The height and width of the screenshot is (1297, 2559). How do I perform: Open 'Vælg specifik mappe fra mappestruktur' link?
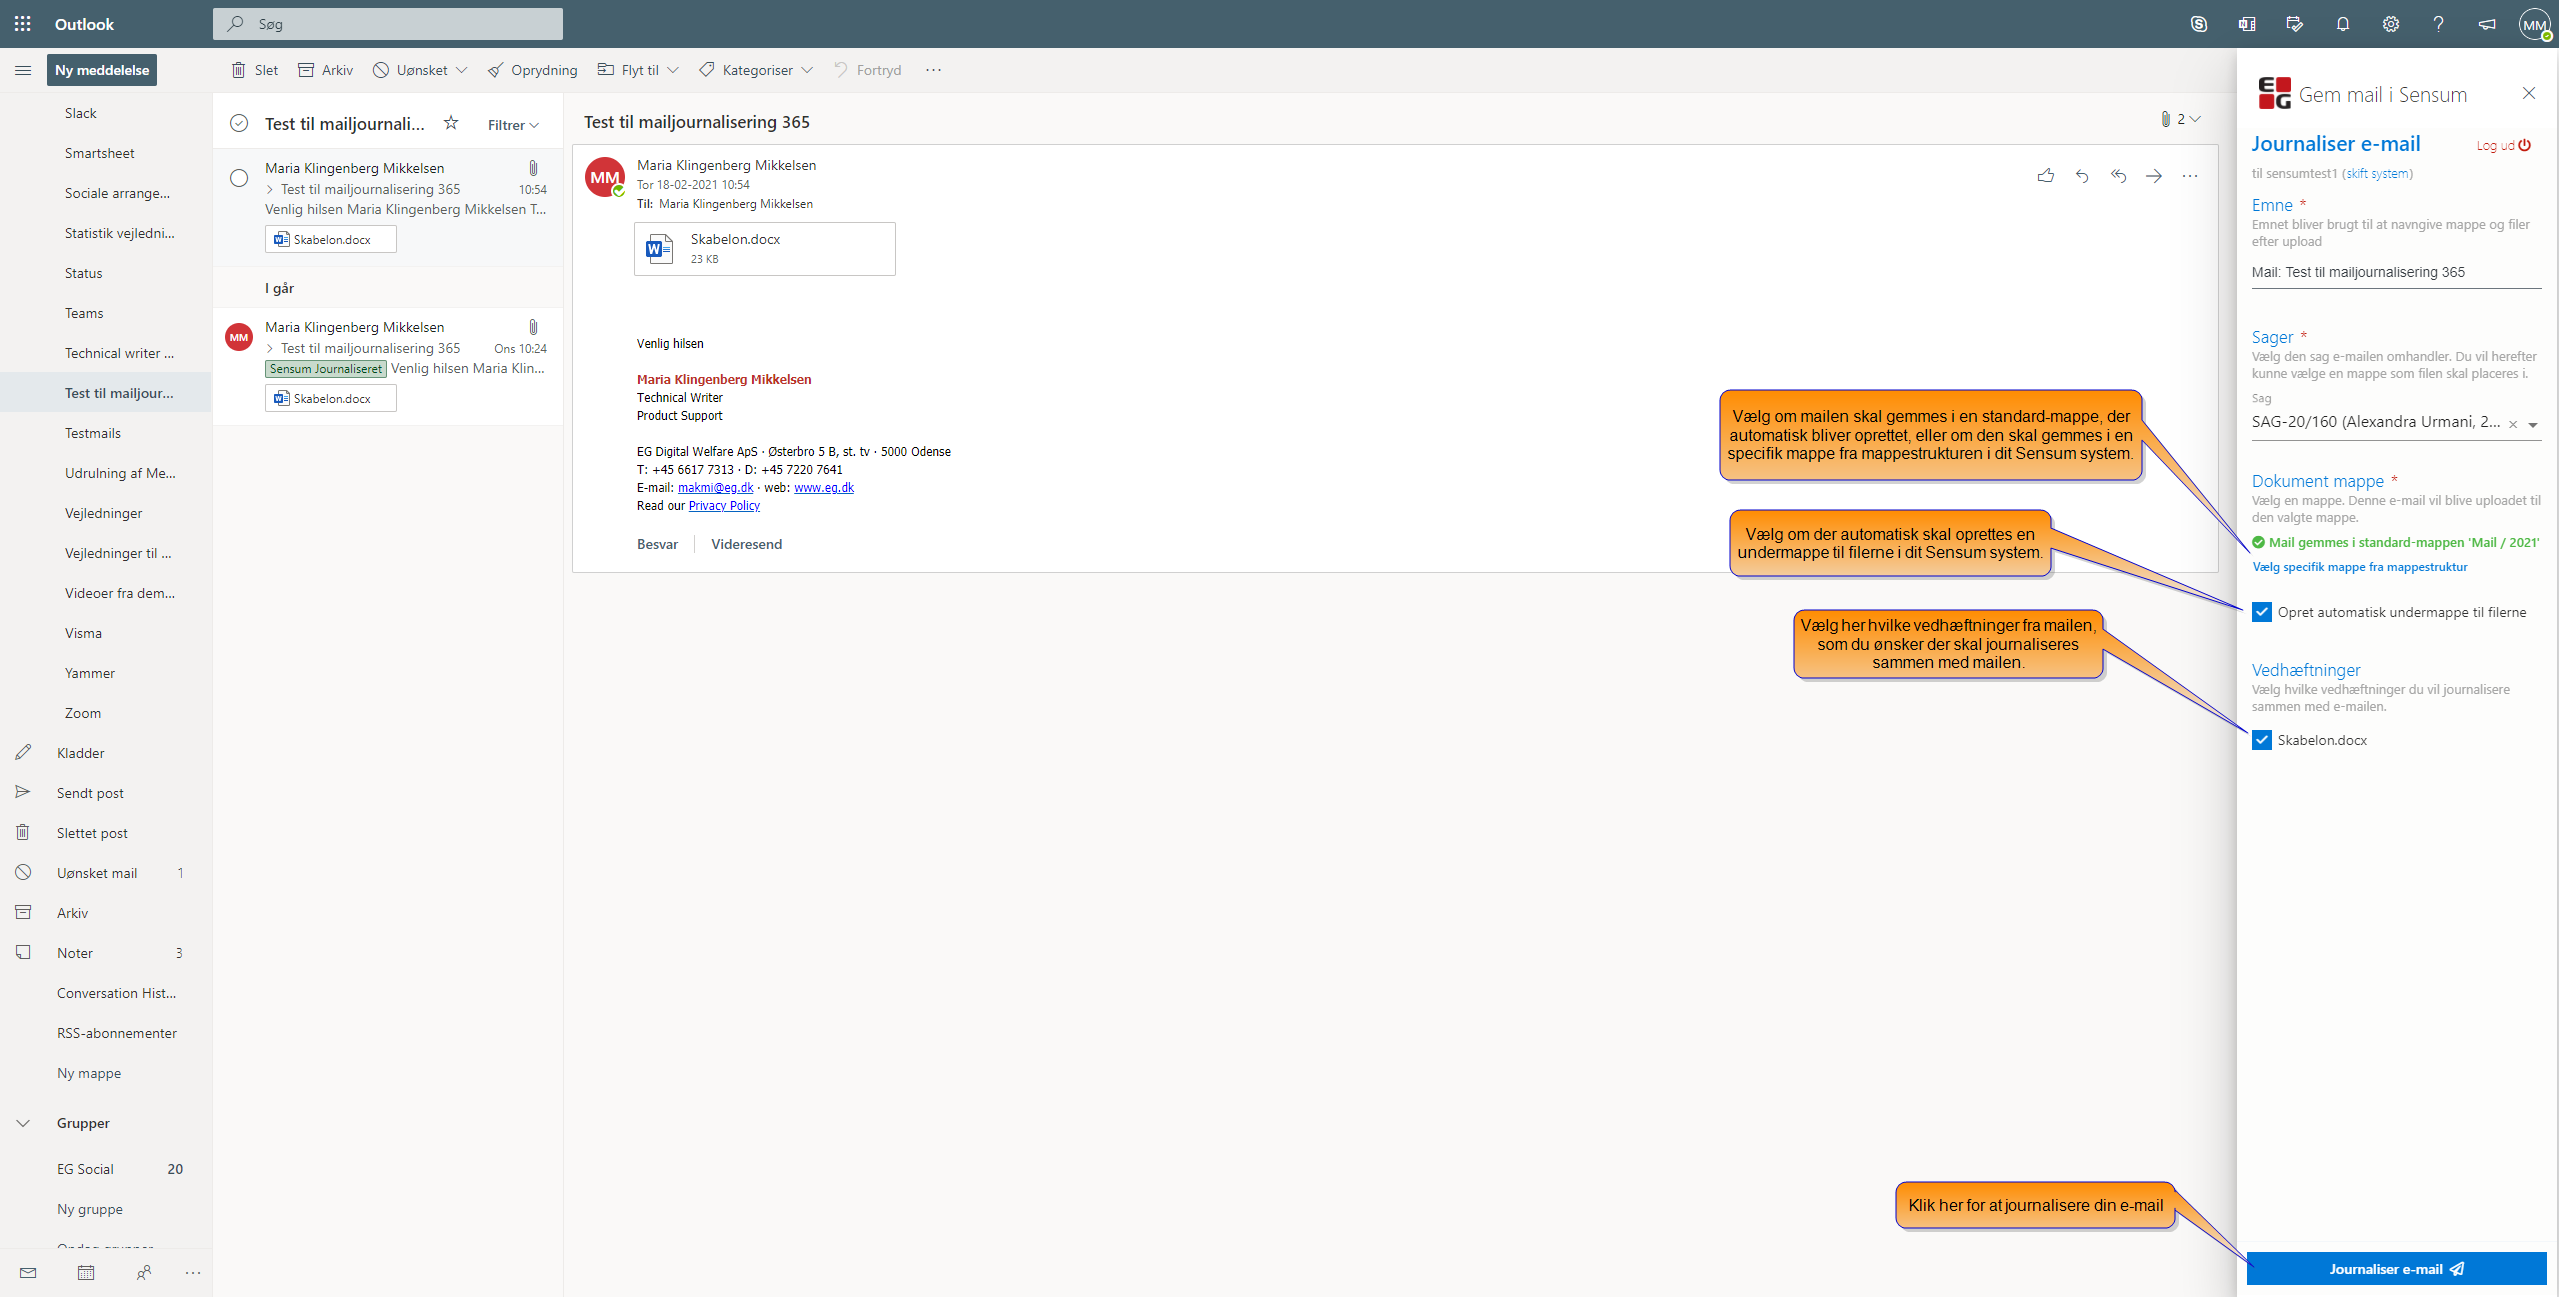coord(2359,567)
